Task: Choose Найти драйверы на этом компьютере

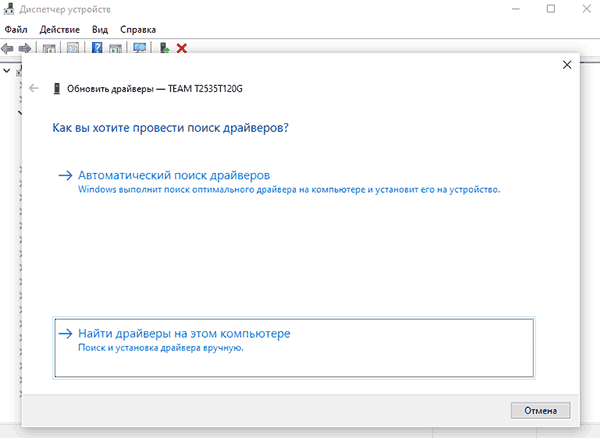Action: point(294,348)
